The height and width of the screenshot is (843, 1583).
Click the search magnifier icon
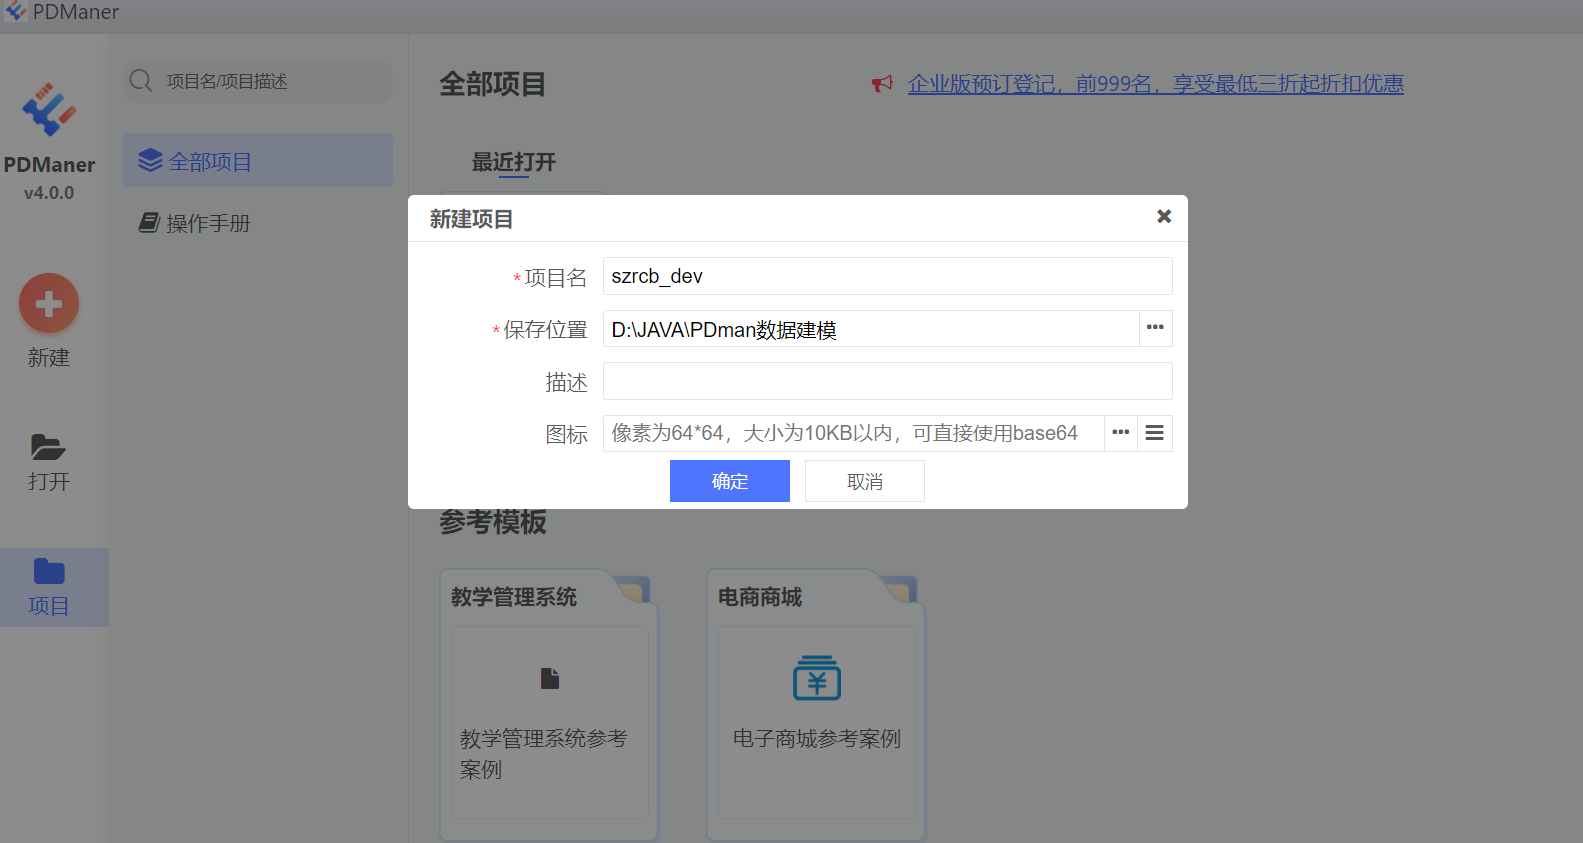coord(141,81)
